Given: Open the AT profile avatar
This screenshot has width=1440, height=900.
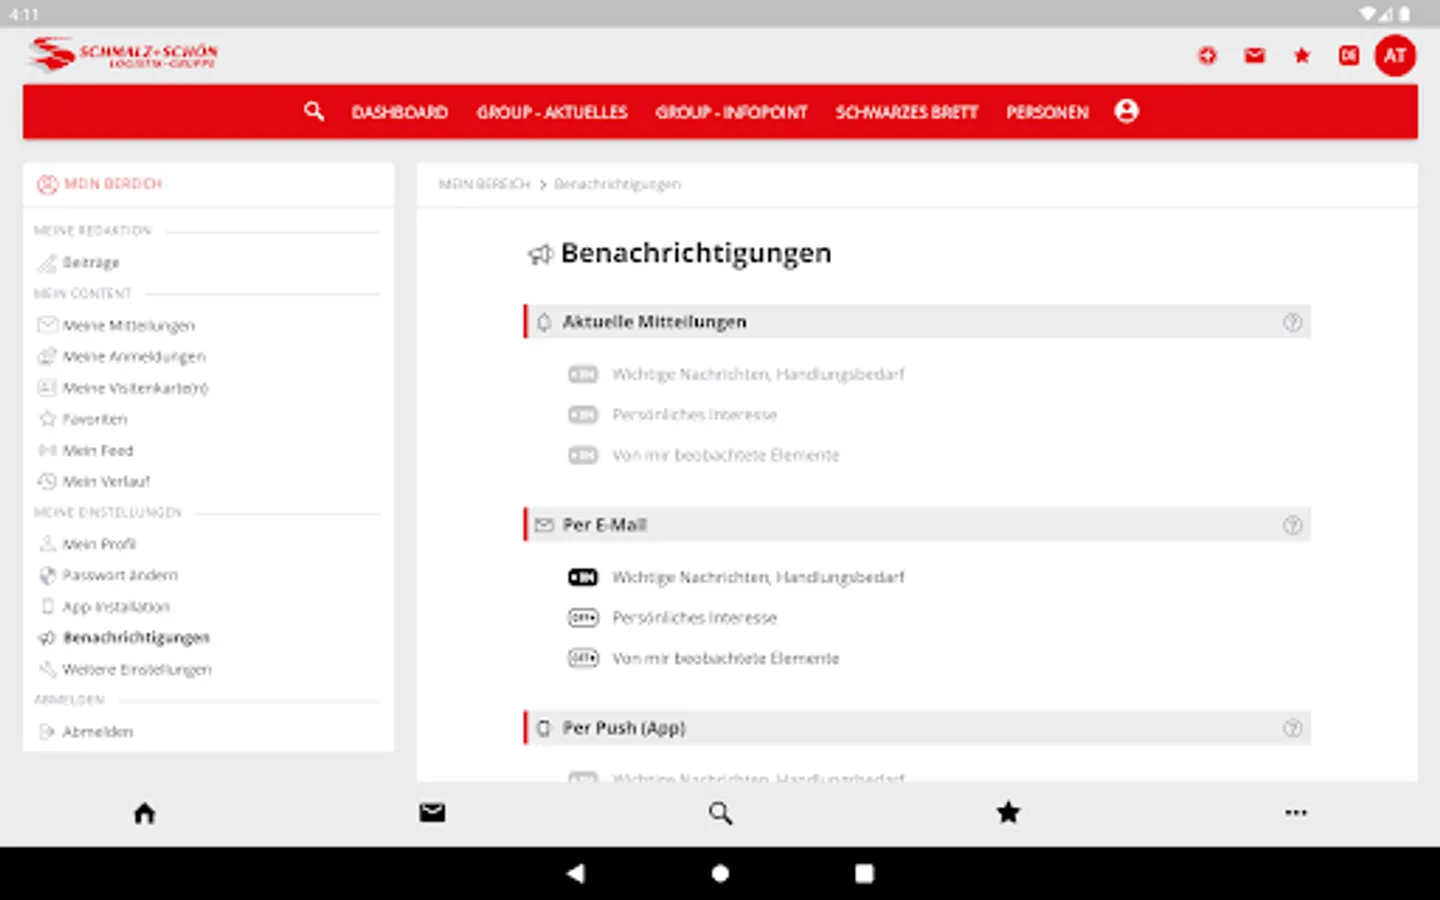Looking at the screenshot, I should point(1395,56).
